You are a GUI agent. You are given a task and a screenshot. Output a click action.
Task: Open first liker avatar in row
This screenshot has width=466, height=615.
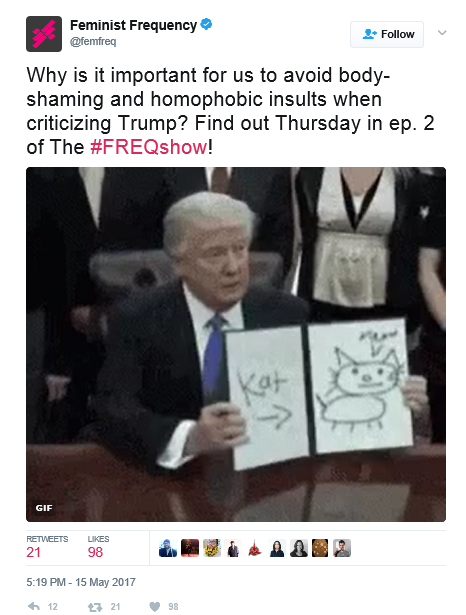click(168, 548)
